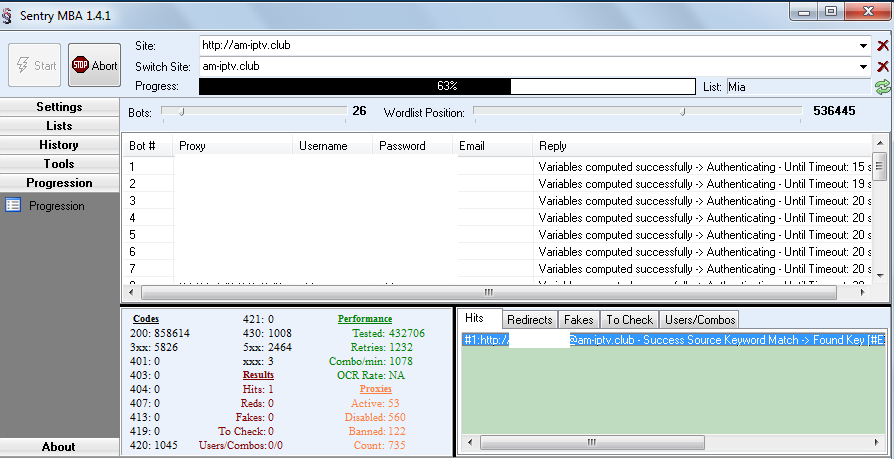
Task: Click the 'Hits: 1' result value
Action: tap(258, 389)
